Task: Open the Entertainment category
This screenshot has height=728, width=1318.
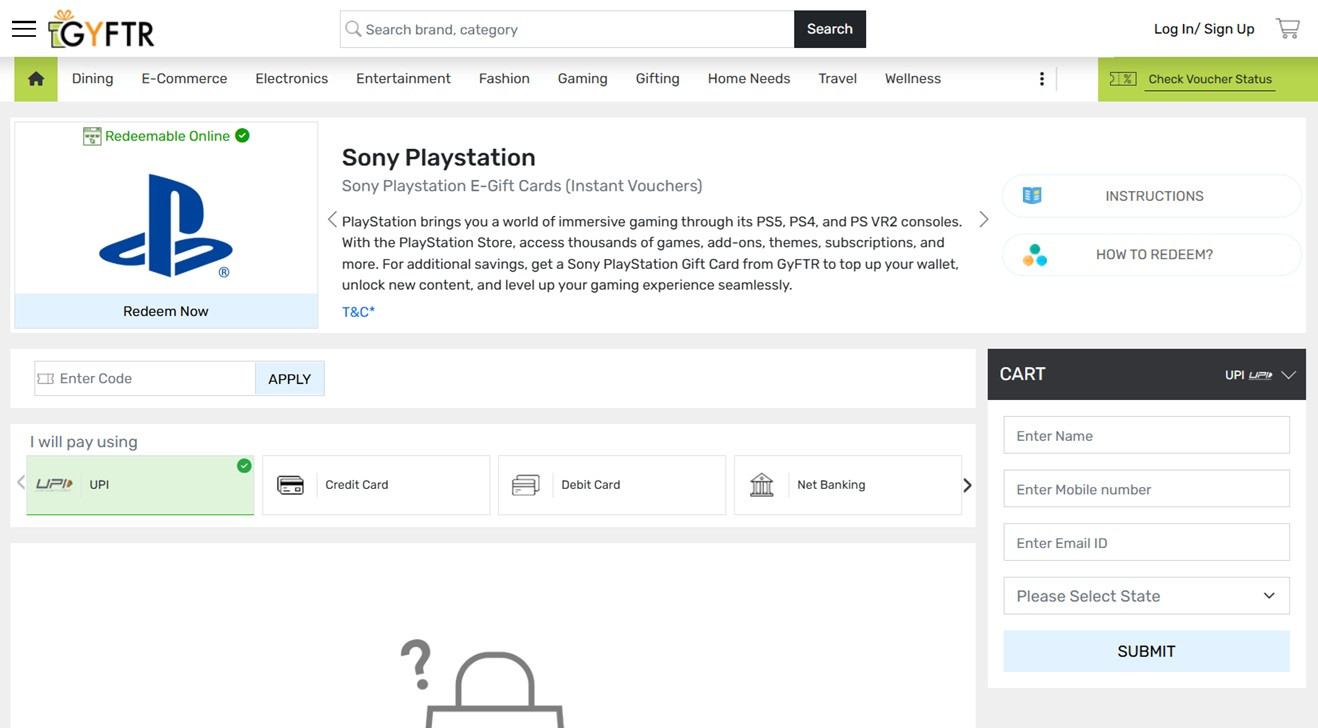Action: [x=403, y=79]
